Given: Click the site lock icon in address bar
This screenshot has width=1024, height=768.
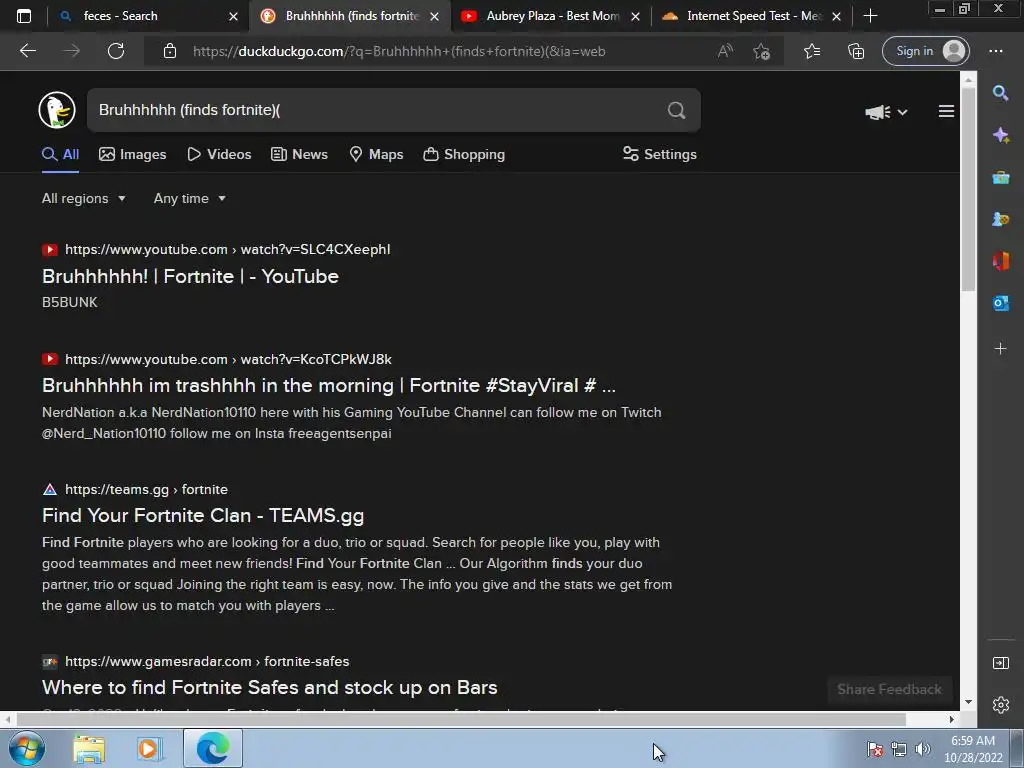Looking at the screenshot, I should click(x=170, y=51).
